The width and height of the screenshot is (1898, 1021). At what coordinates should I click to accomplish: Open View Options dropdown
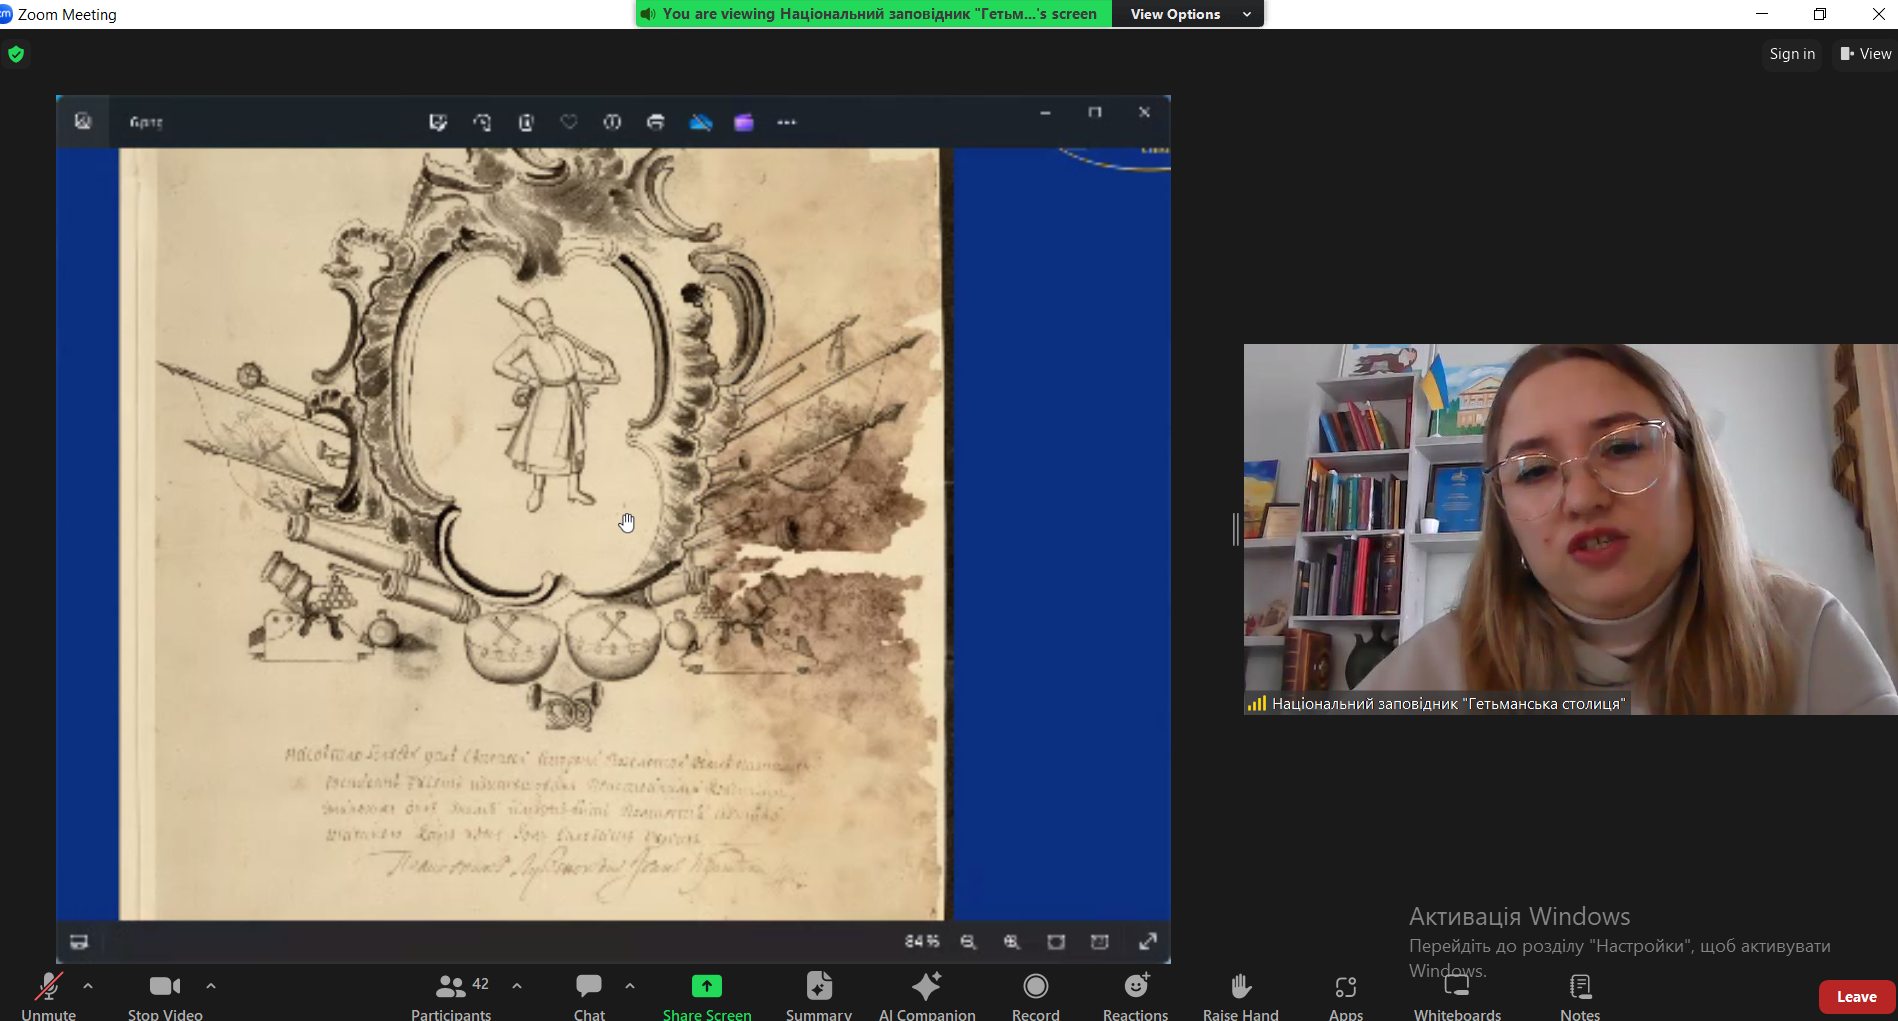click(1190, 14)
